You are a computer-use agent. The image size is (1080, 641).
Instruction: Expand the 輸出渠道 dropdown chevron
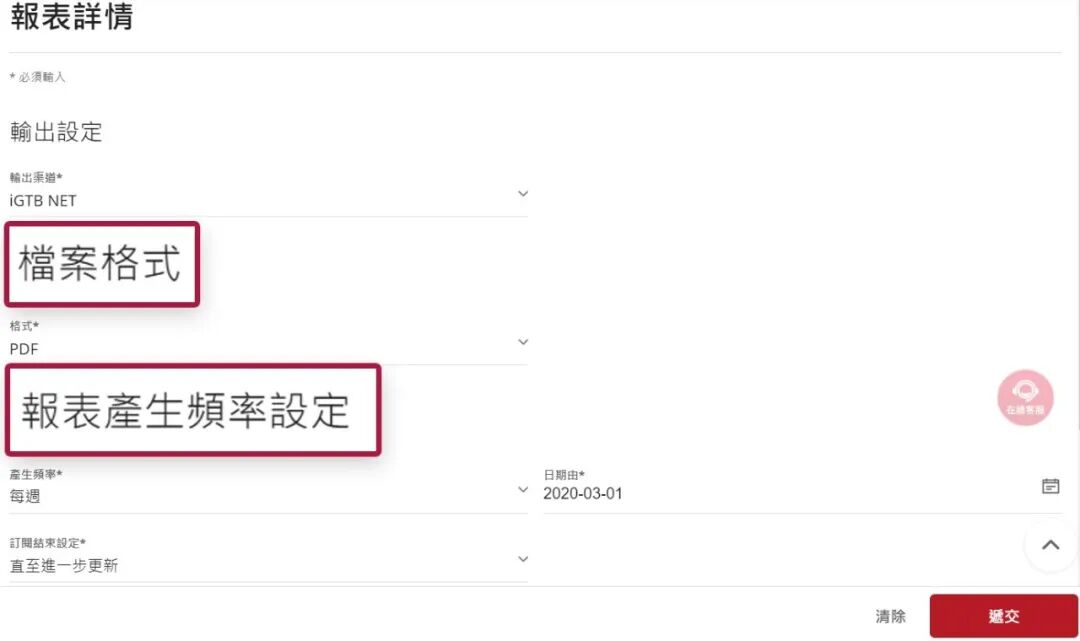point(523,194)
